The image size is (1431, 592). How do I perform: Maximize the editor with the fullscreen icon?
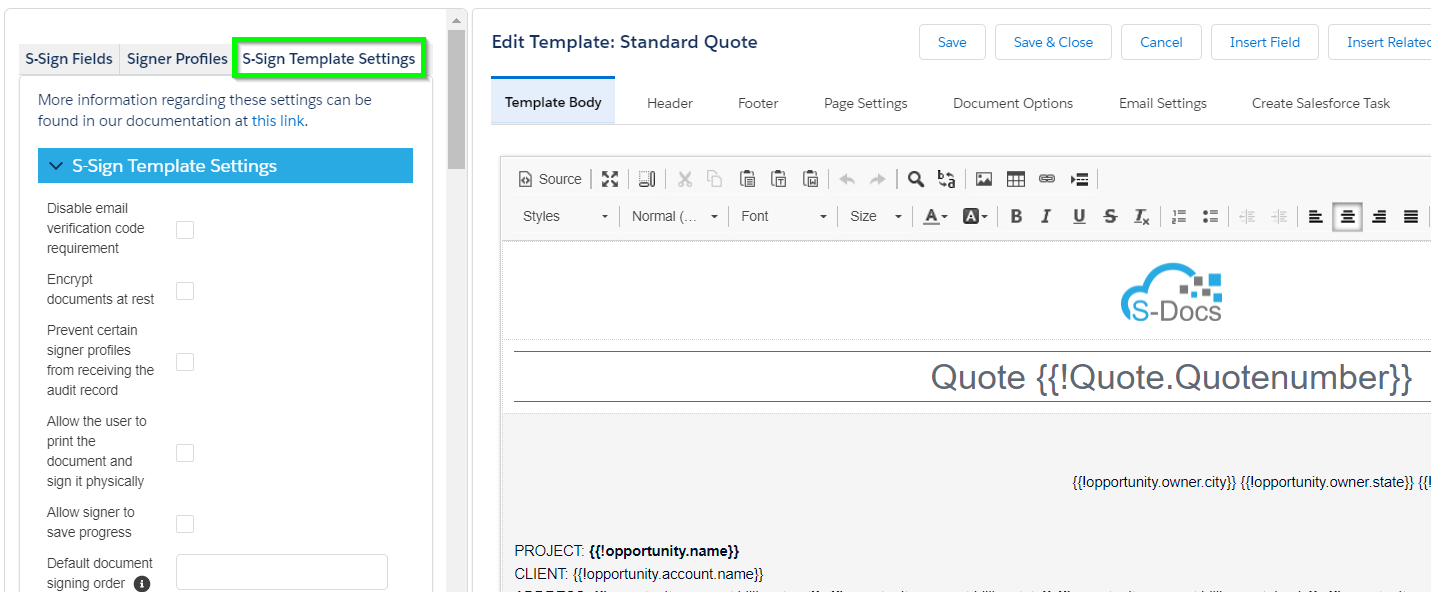(610, 179)
